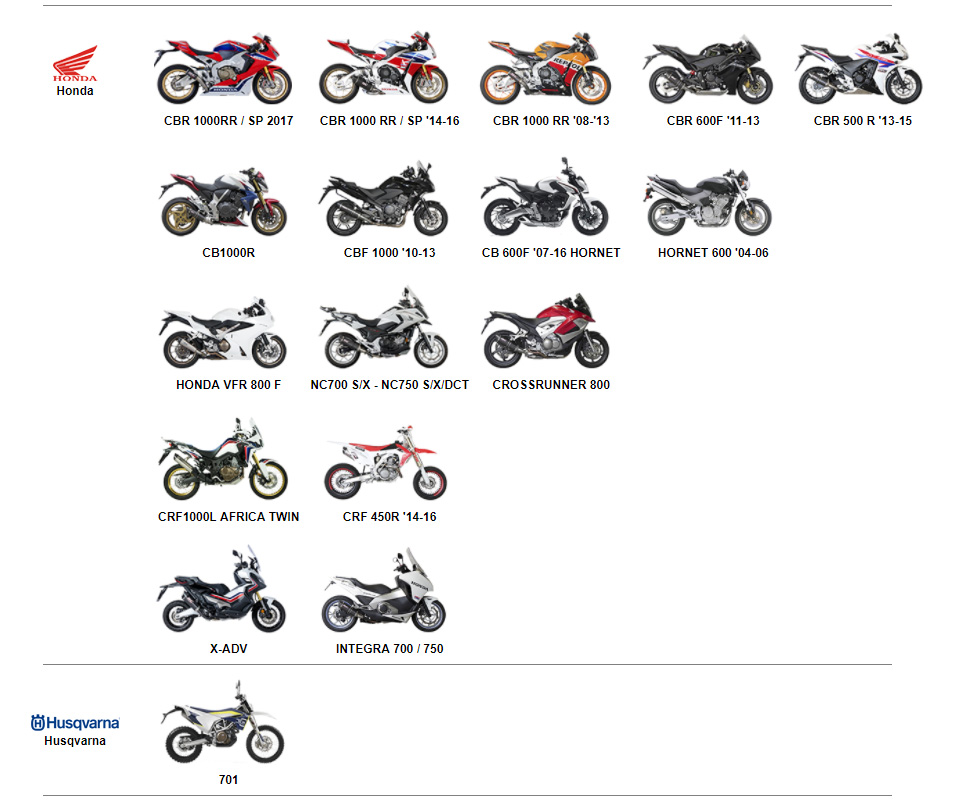Click the CBF 1000 '10-13 motorcycle image
960x810 pixels.
(383, 199)
